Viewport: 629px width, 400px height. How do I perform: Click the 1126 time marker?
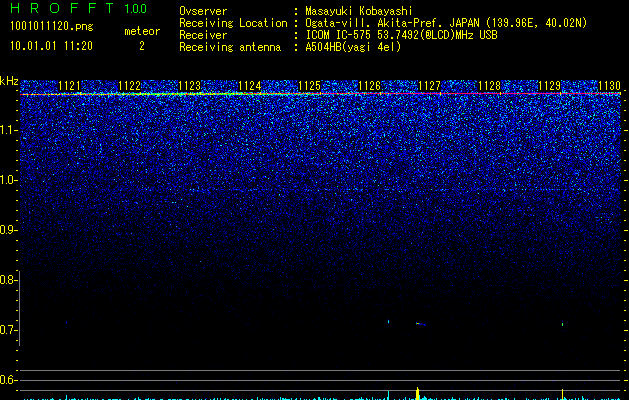click(369, 86)
